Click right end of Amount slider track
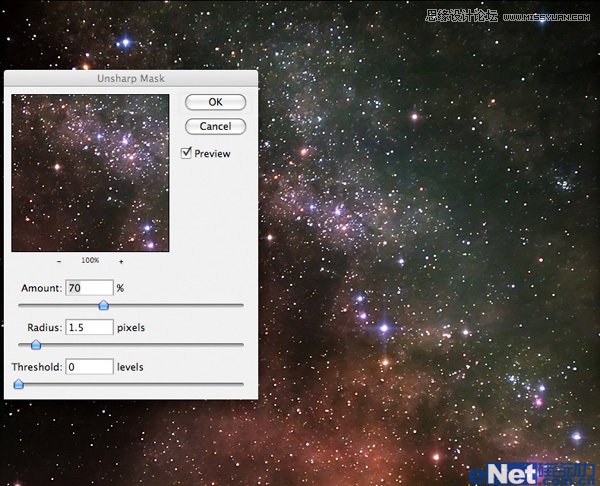 pos(241,305)
